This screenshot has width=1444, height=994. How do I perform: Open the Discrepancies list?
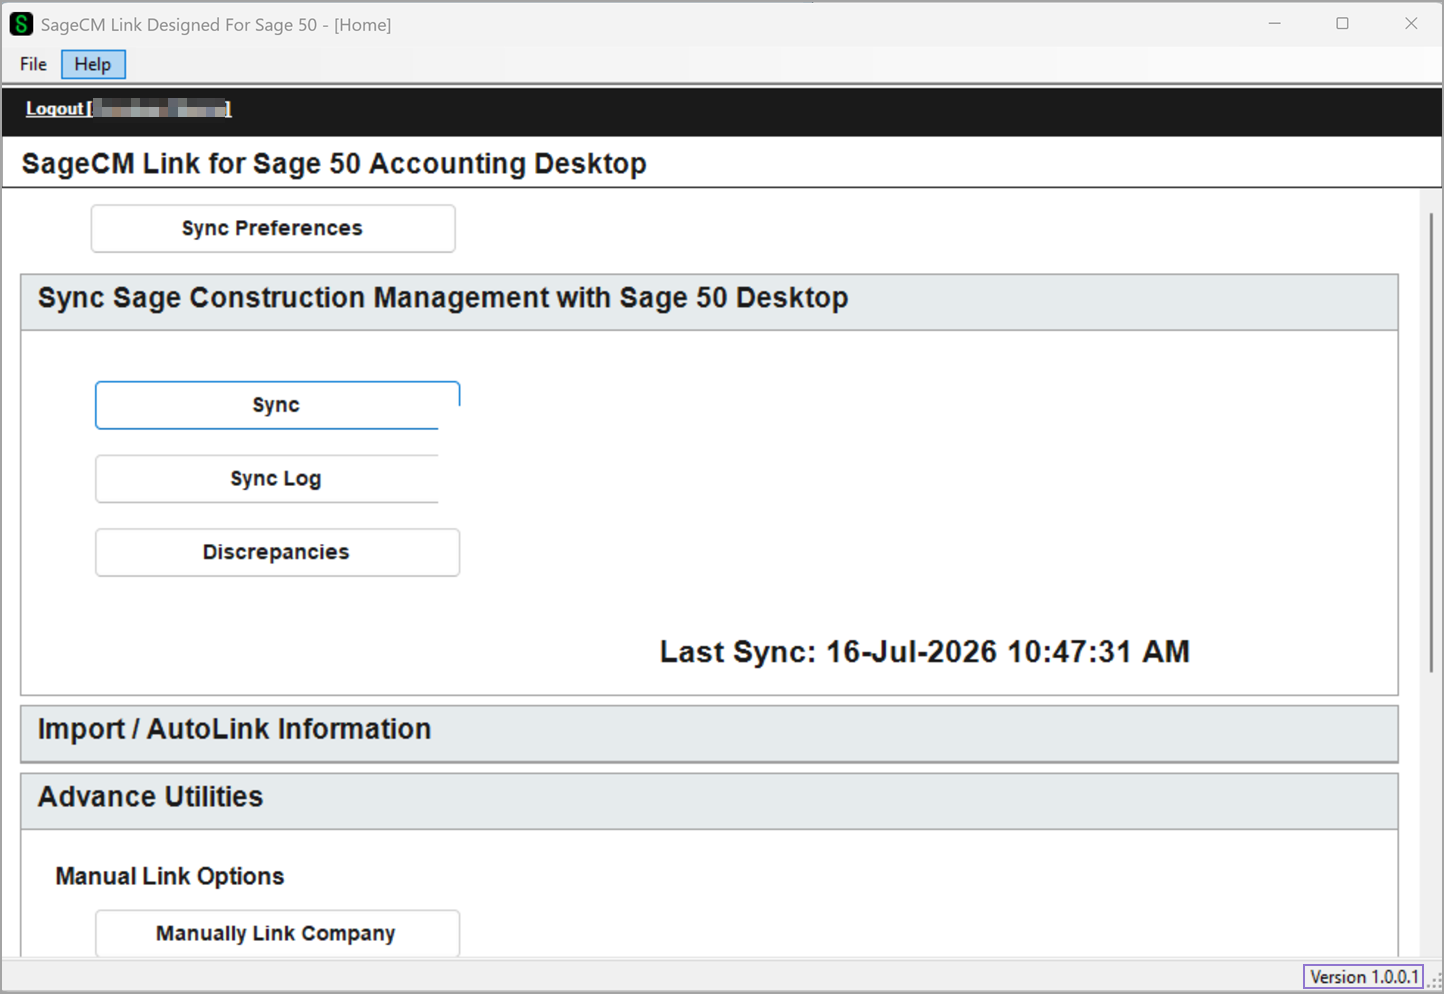point(277,552)
